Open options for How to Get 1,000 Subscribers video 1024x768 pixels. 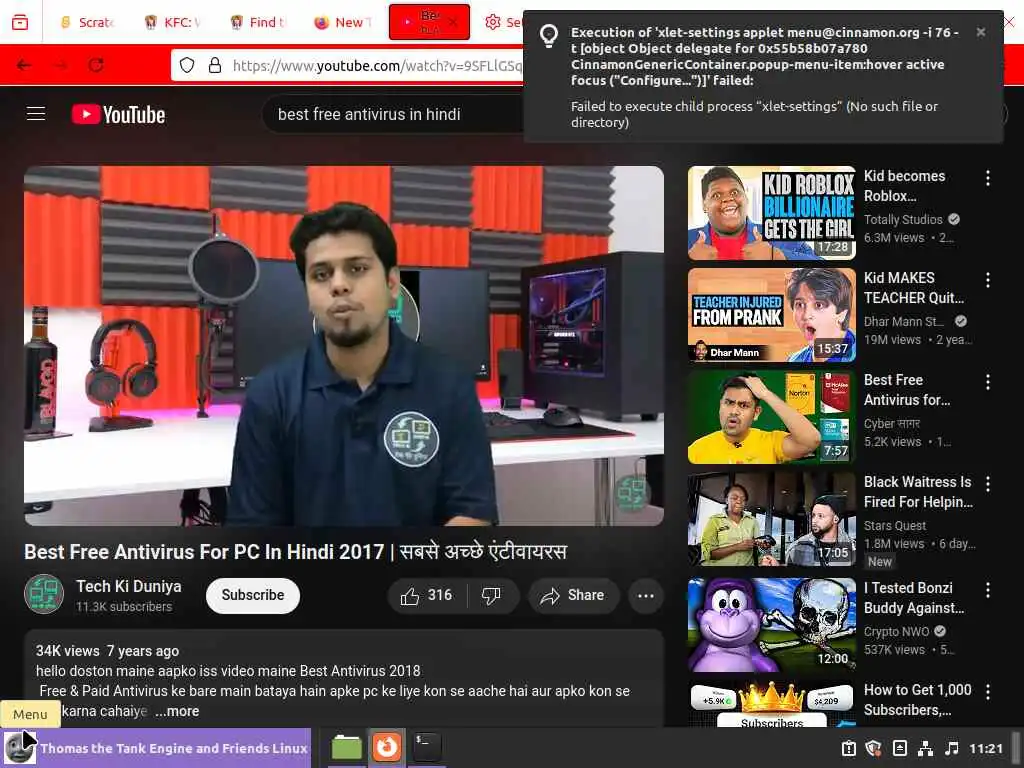pos(988,692)
